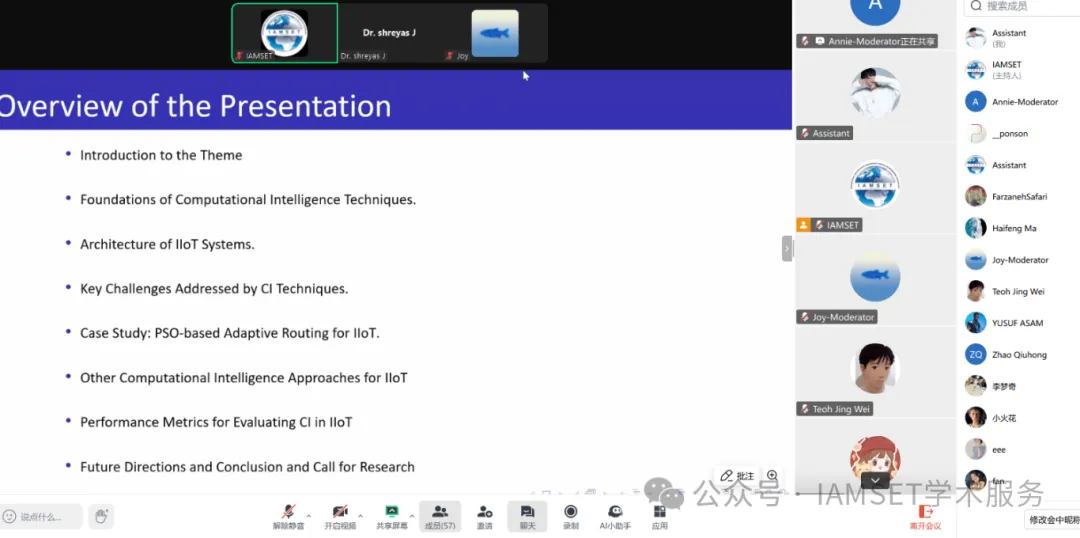
Task: Open video options arrow beside 开启视频
Action: 360,515
